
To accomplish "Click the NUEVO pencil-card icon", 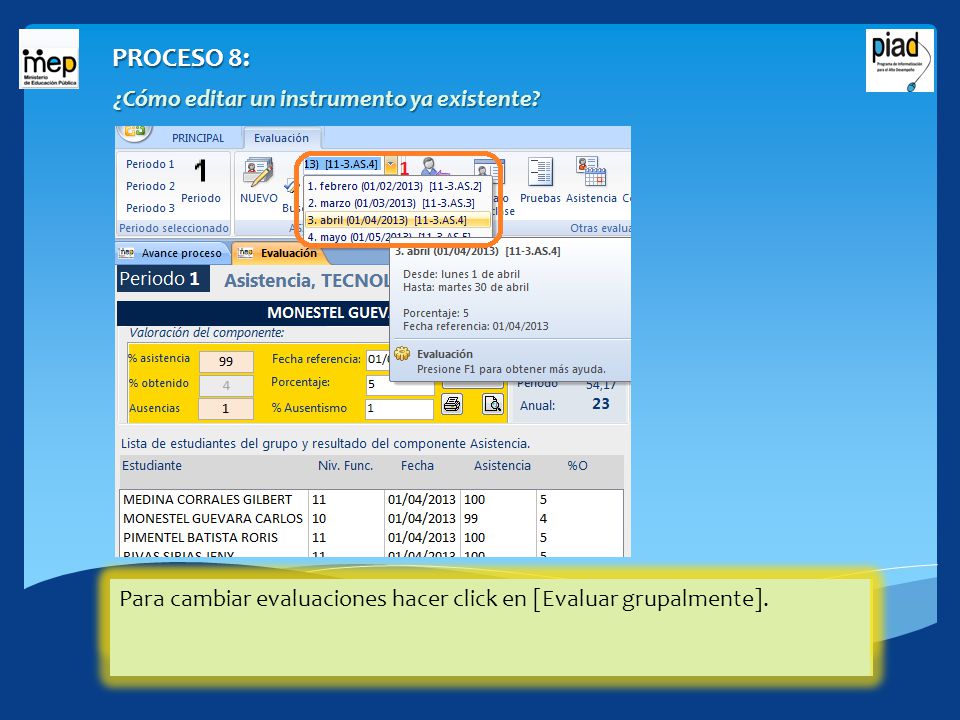I will pyautogui.click(x=258, y=173).
